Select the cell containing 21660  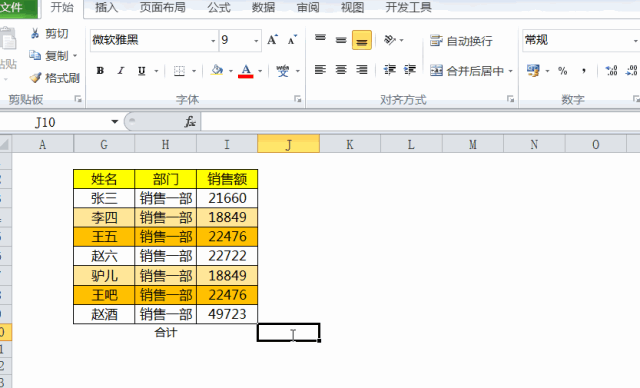click(227, 198)
